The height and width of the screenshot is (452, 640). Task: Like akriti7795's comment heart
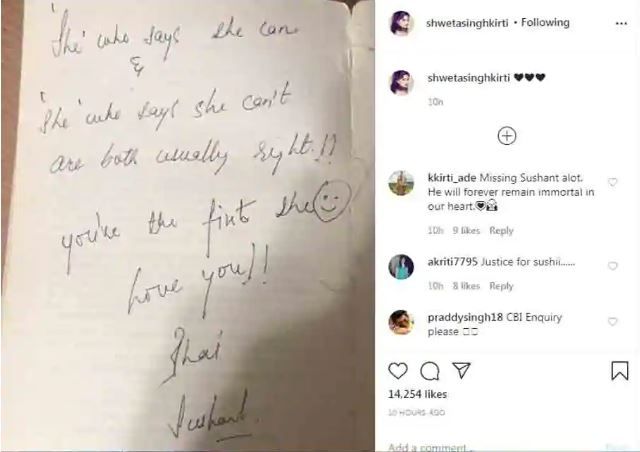[612, 266]
